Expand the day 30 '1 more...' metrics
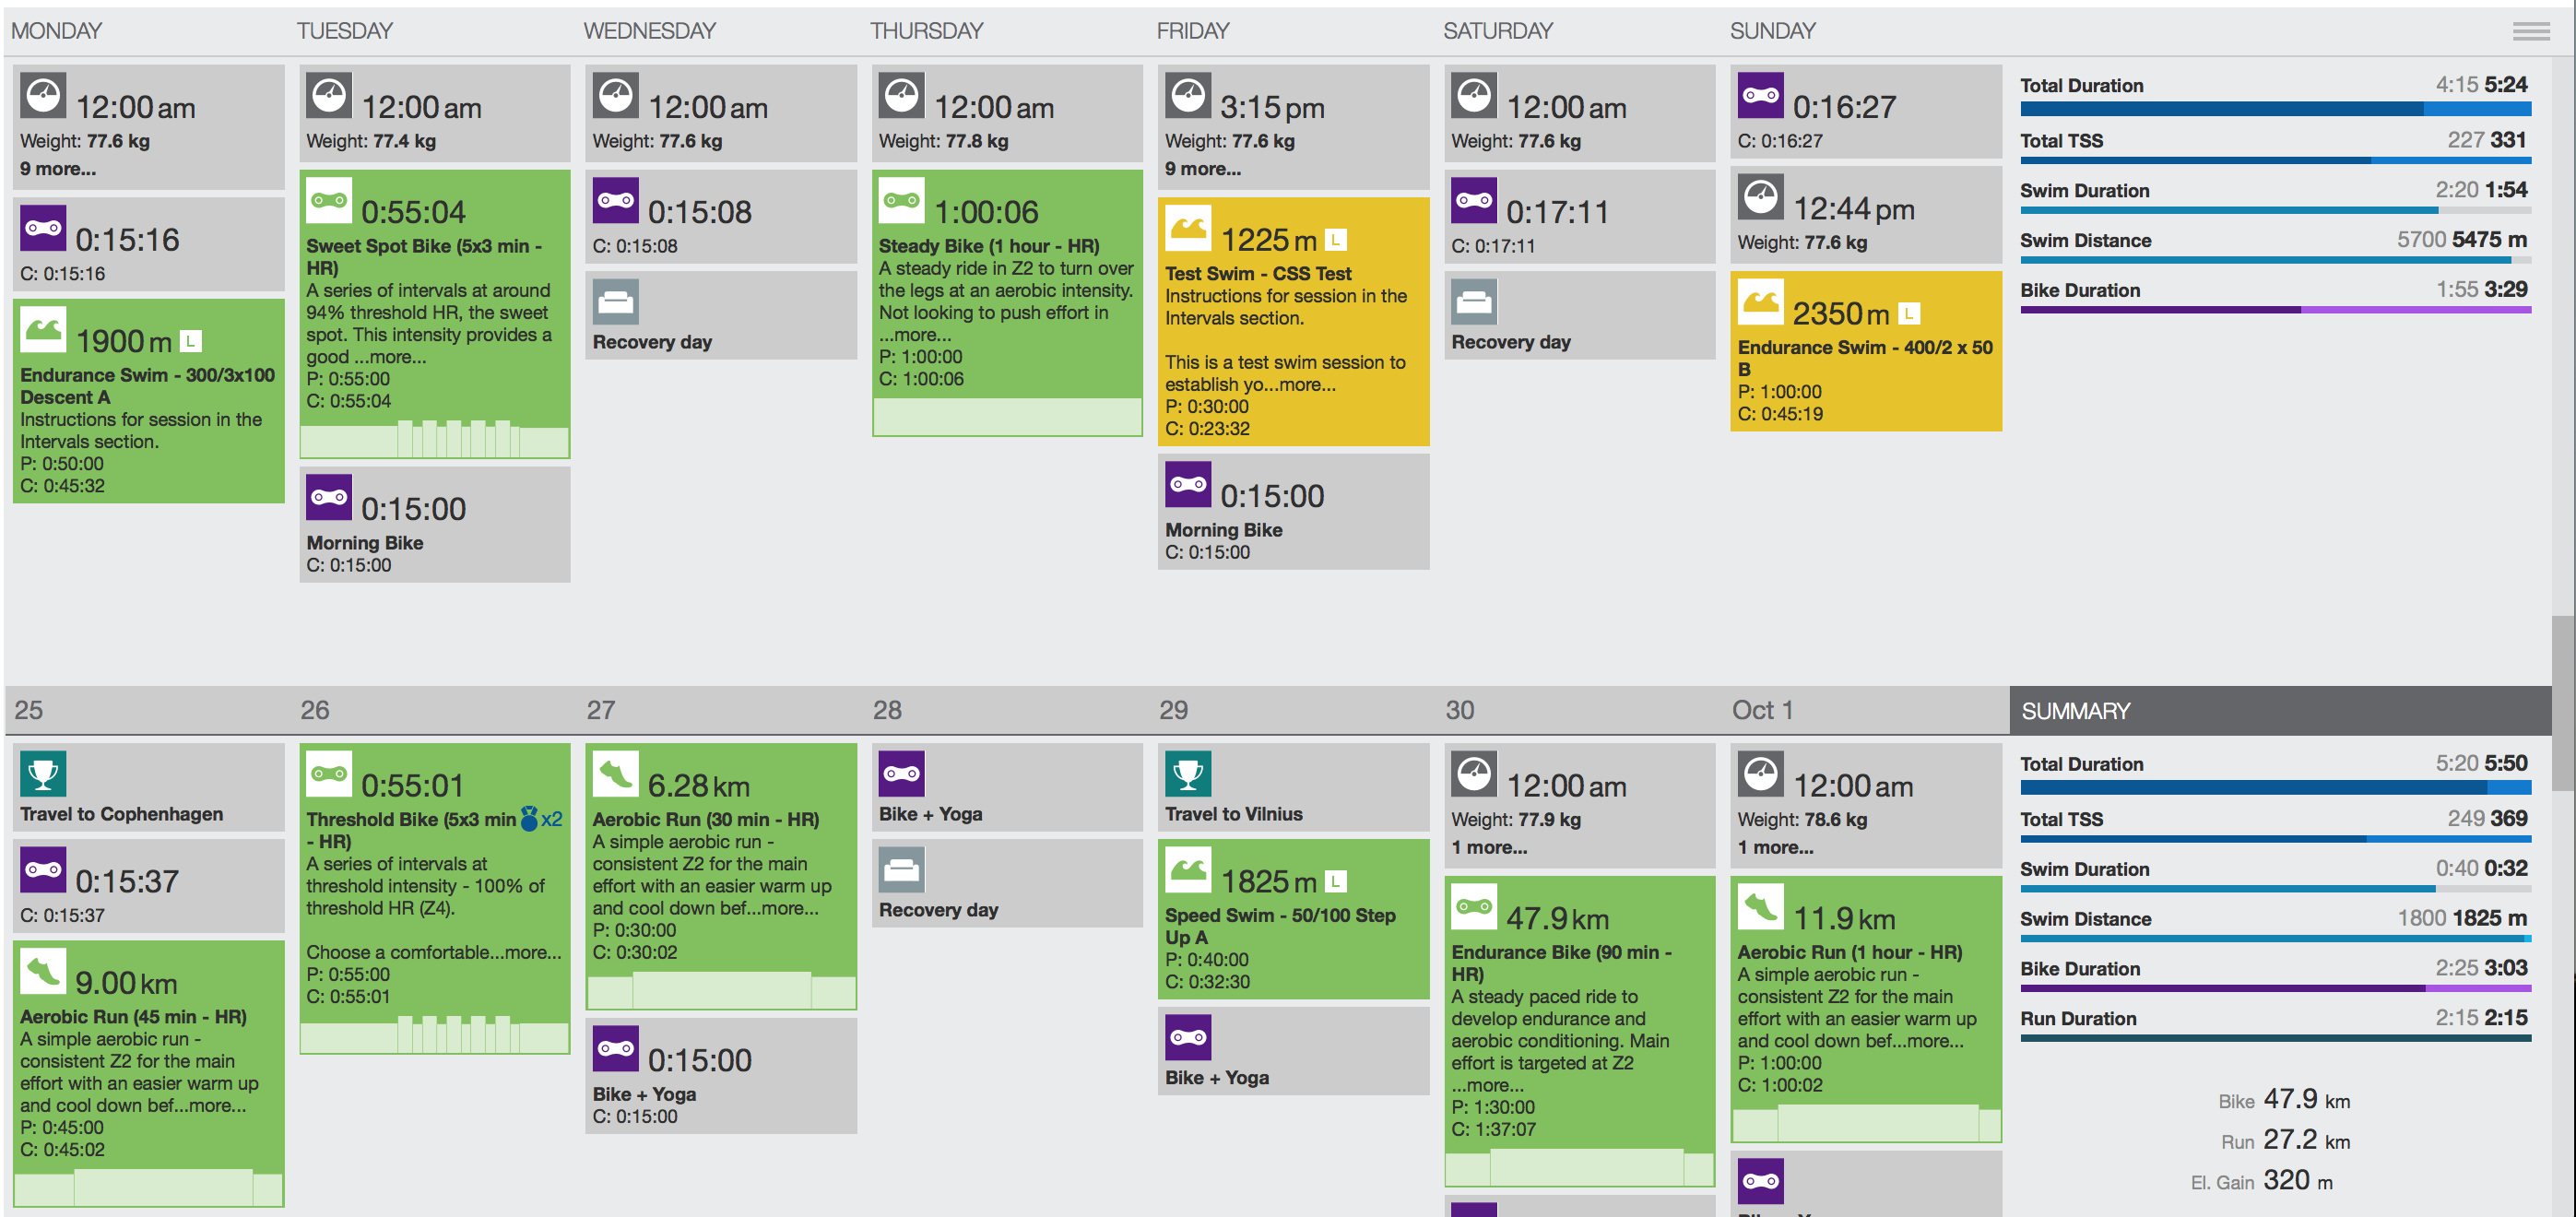Image resolution: width=2576 pixels, height=1217 pixels. click(1489, 847)
